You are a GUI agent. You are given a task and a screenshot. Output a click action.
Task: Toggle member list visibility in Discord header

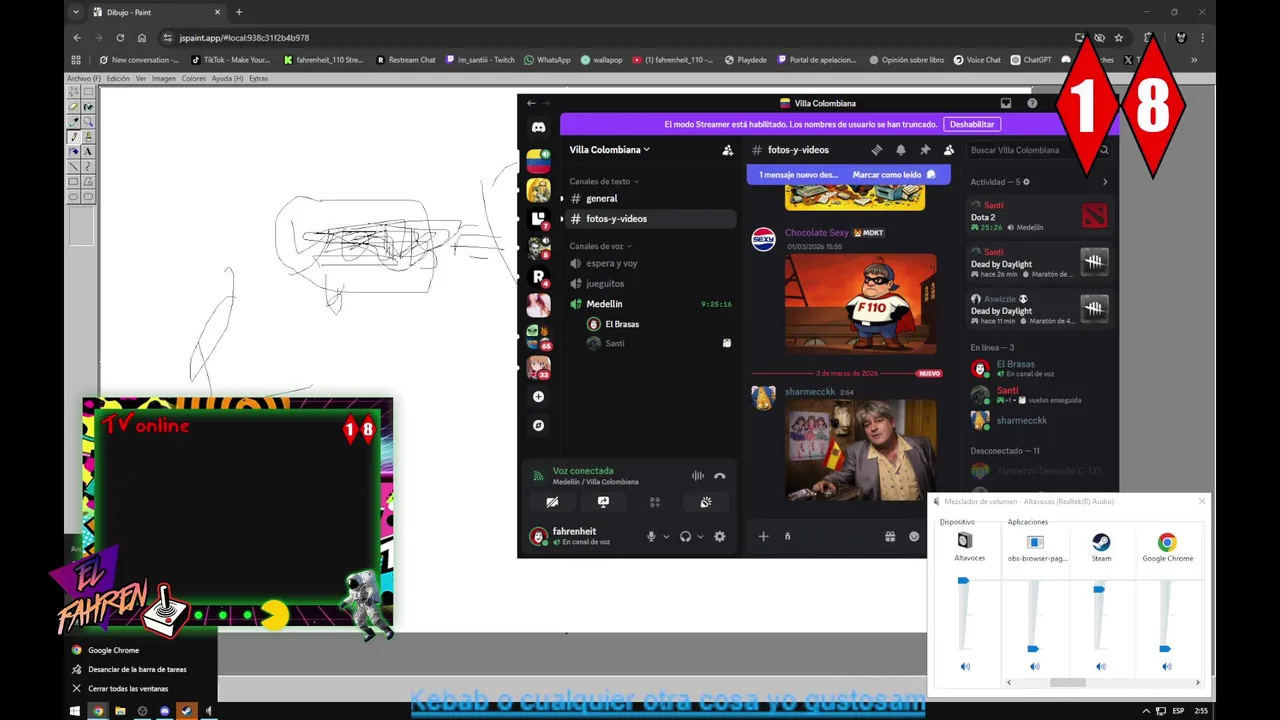click(949, 150)
